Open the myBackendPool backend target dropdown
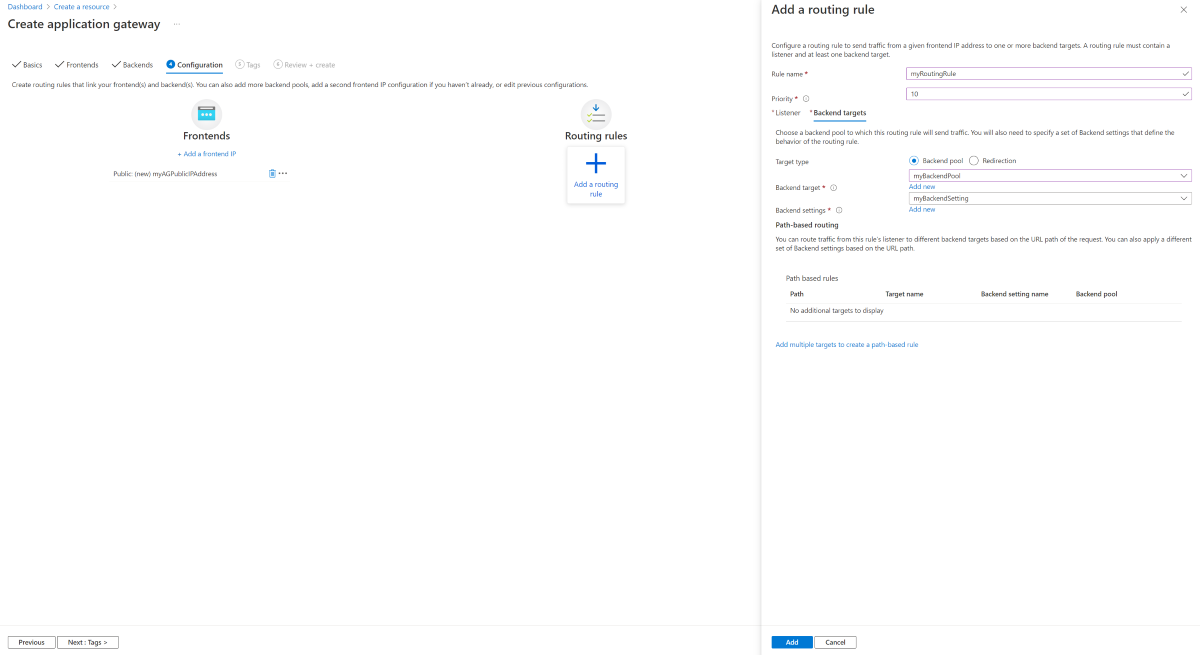Viewport: 1200px width, 655px height. [1050, 175]
